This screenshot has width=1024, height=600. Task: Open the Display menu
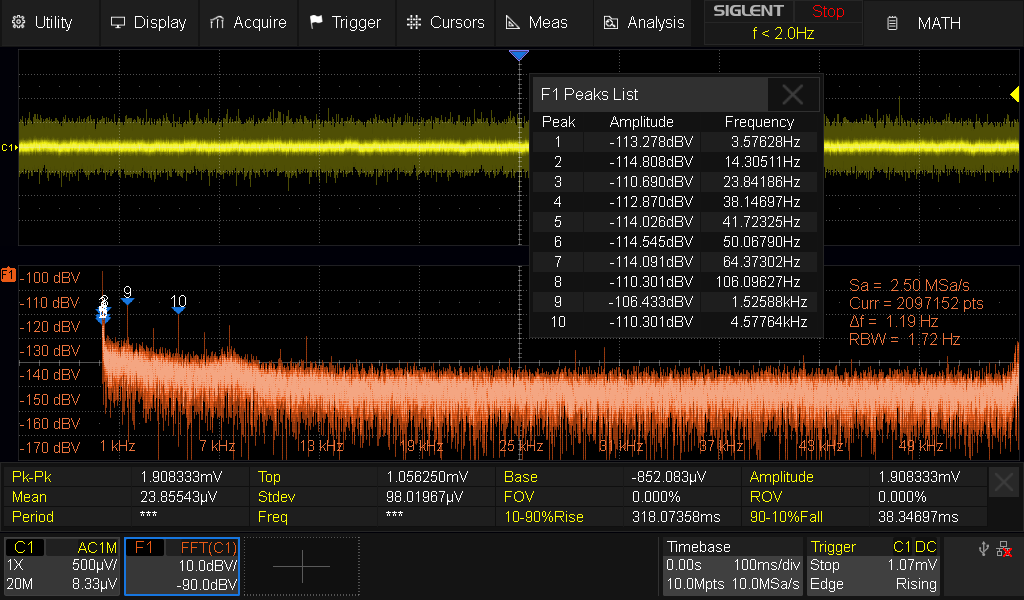pos(148,22)
